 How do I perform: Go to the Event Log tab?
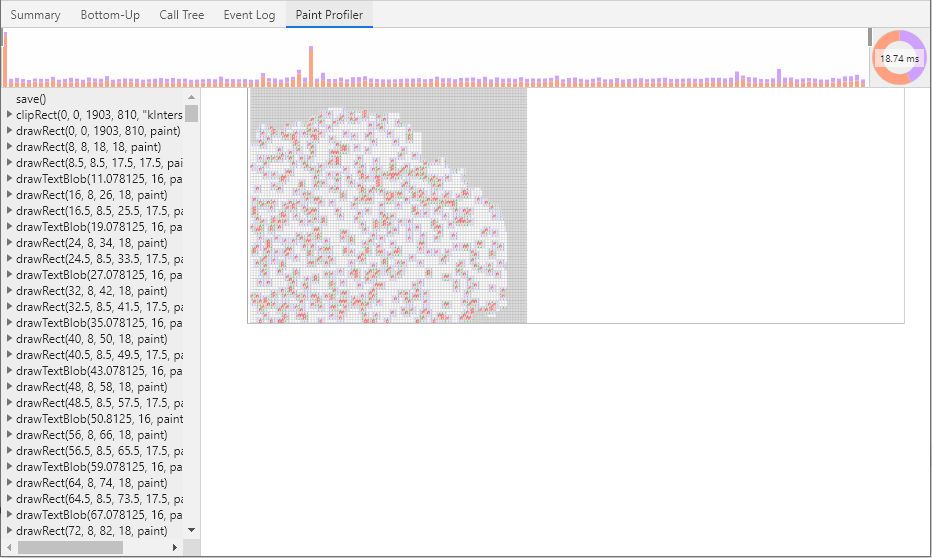249,15
